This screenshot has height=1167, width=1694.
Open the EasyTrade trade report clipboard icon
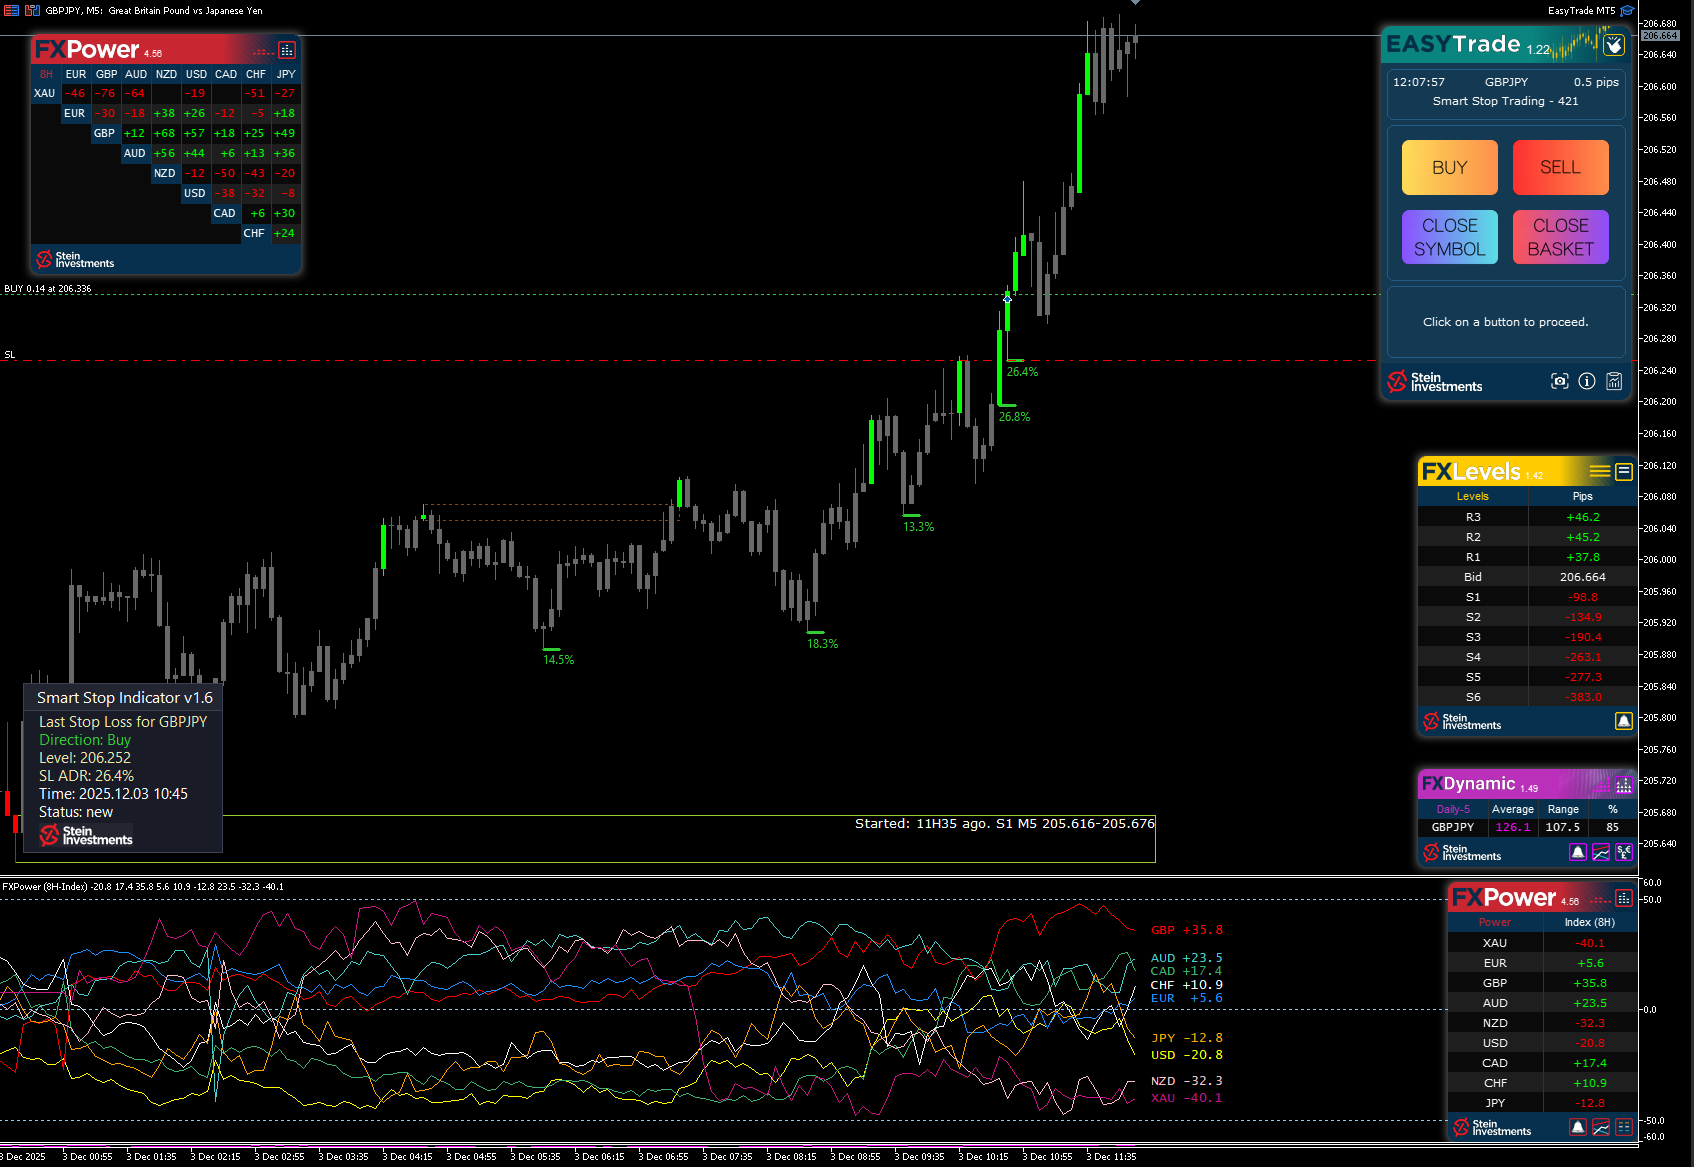tap(1614, 381)
